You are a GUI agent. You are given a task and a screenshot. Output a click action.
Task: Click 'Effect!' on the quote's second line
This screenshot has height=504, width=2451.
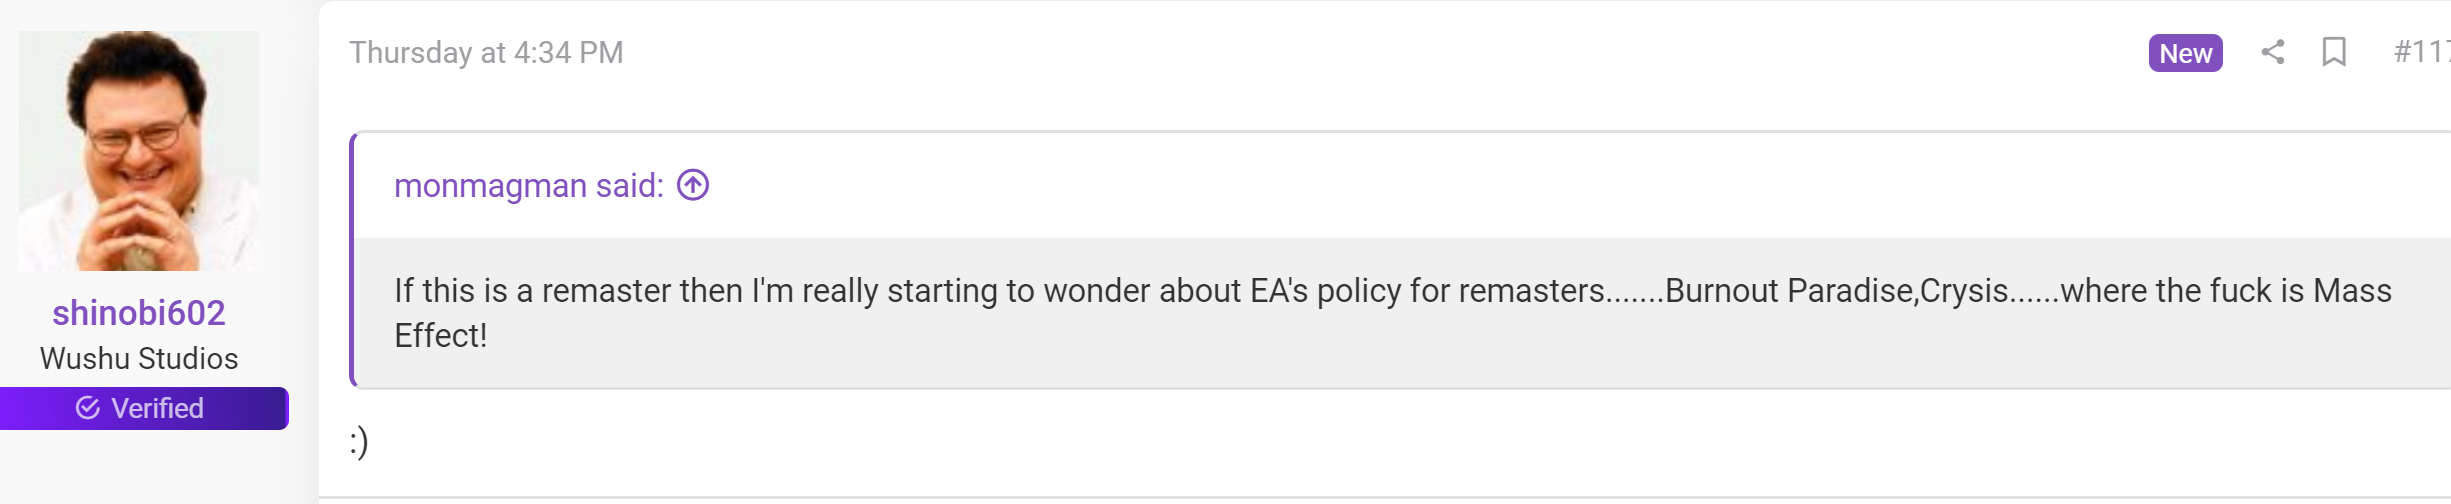point(441,336)
